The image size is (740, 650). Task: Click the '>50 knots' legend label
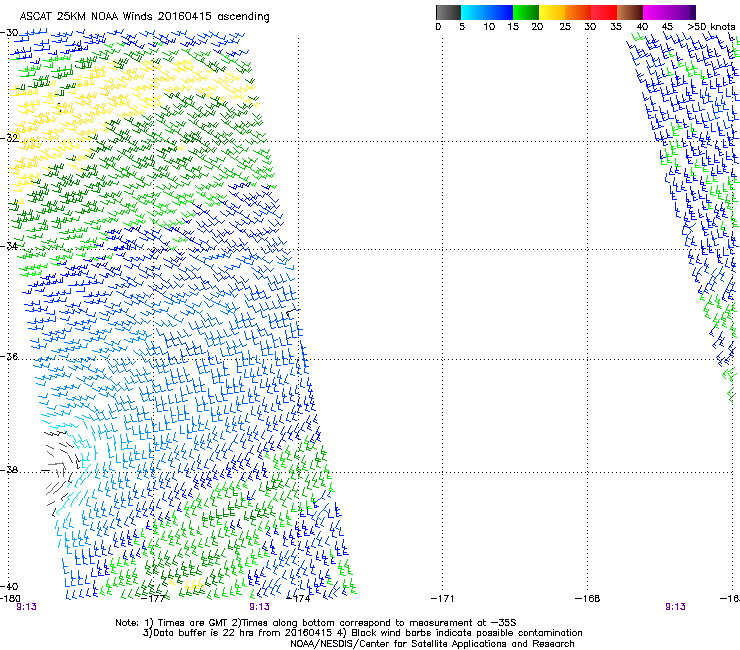pyautogui.click(x=711, y=27)
